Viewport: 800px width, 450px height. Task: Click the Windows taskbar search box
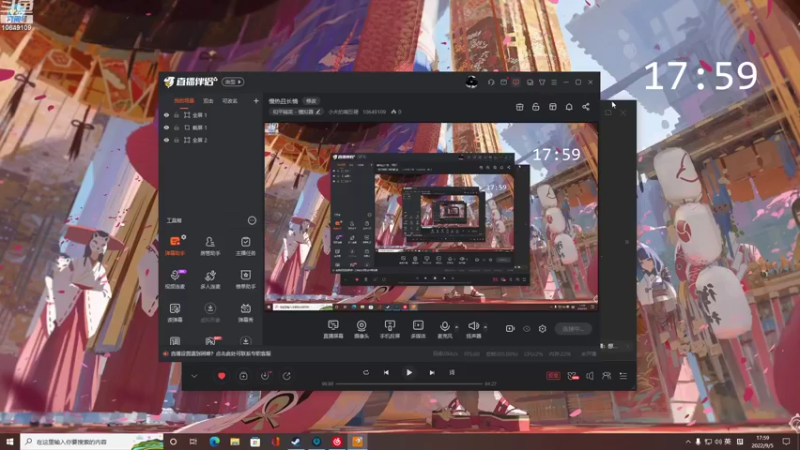(x=92, y=442)
